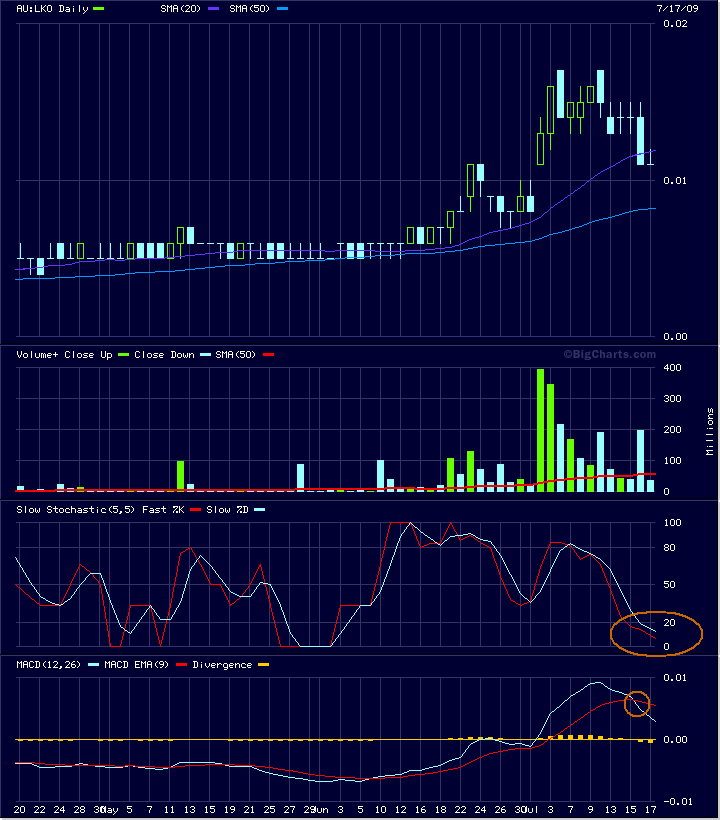Click the '0.01' label on price axis
Image resolution: width=720 pixels, height=820 pixels.
click(x=675, y=180)
